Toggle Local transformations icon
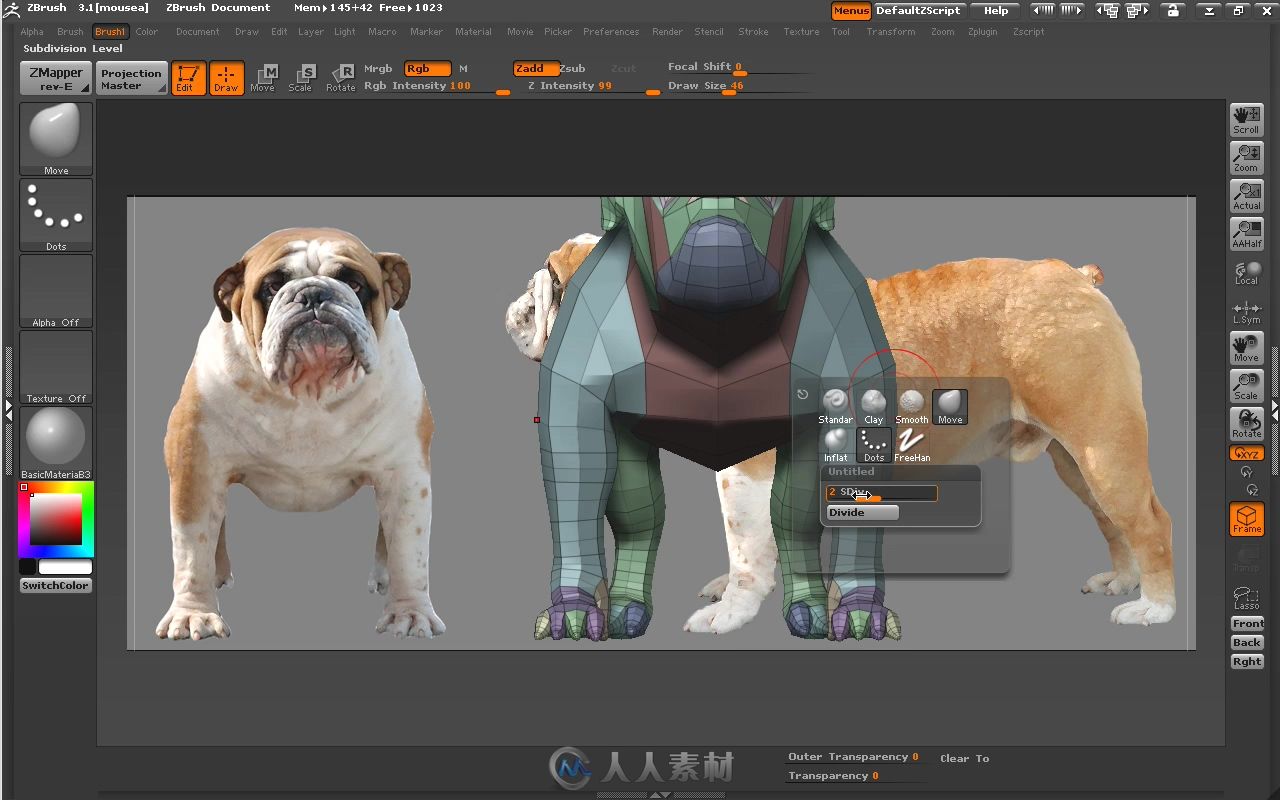 pos(1247,273)
